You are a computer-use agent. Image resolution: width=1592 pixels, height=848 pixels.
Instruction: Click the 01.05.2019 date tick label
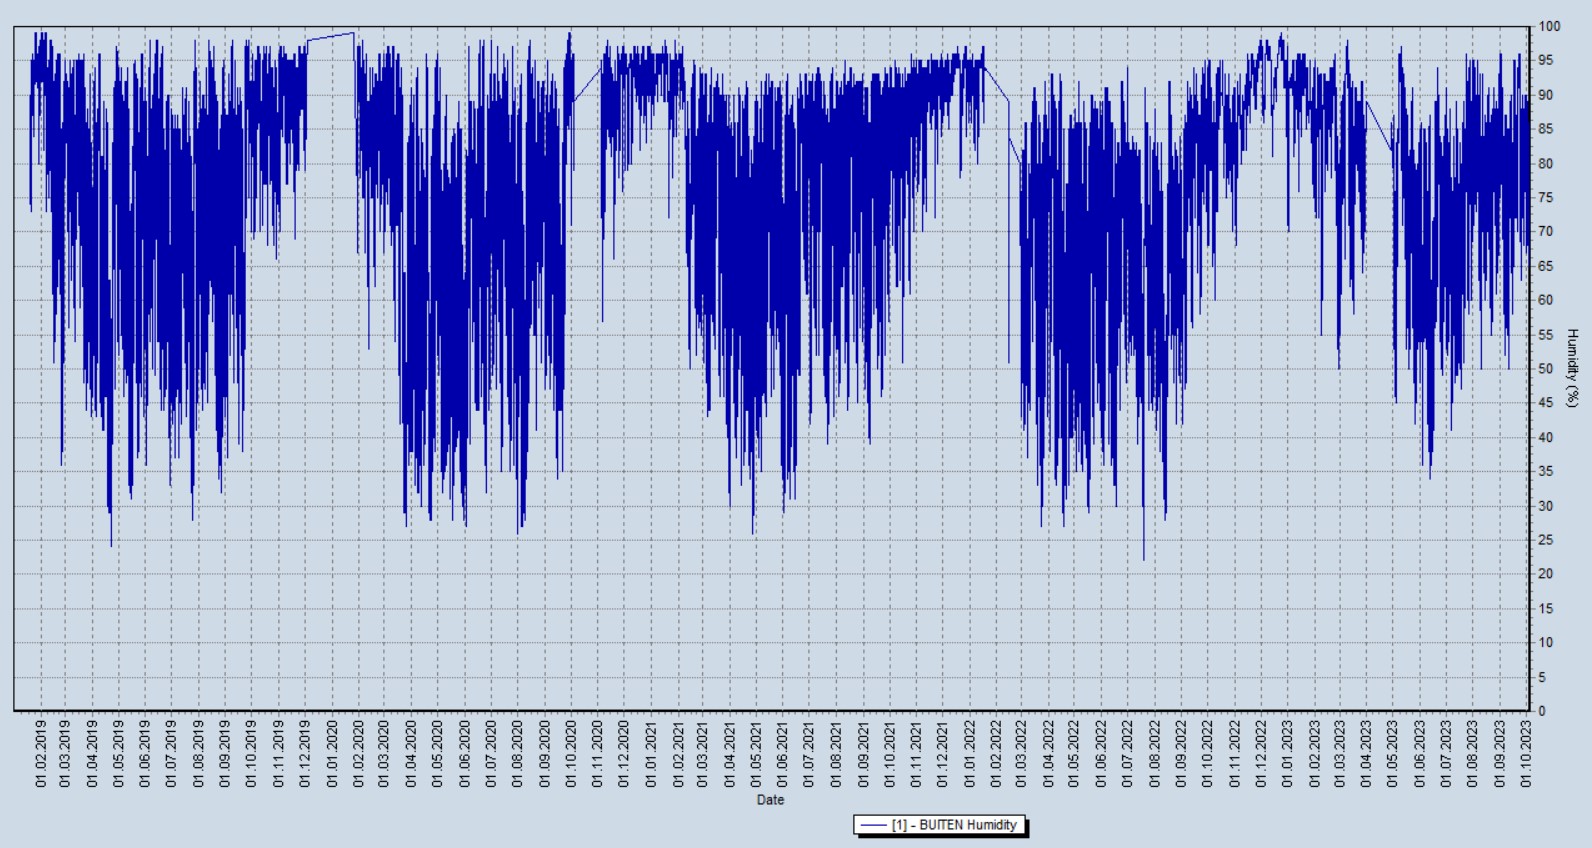click(x=119, y=753)
